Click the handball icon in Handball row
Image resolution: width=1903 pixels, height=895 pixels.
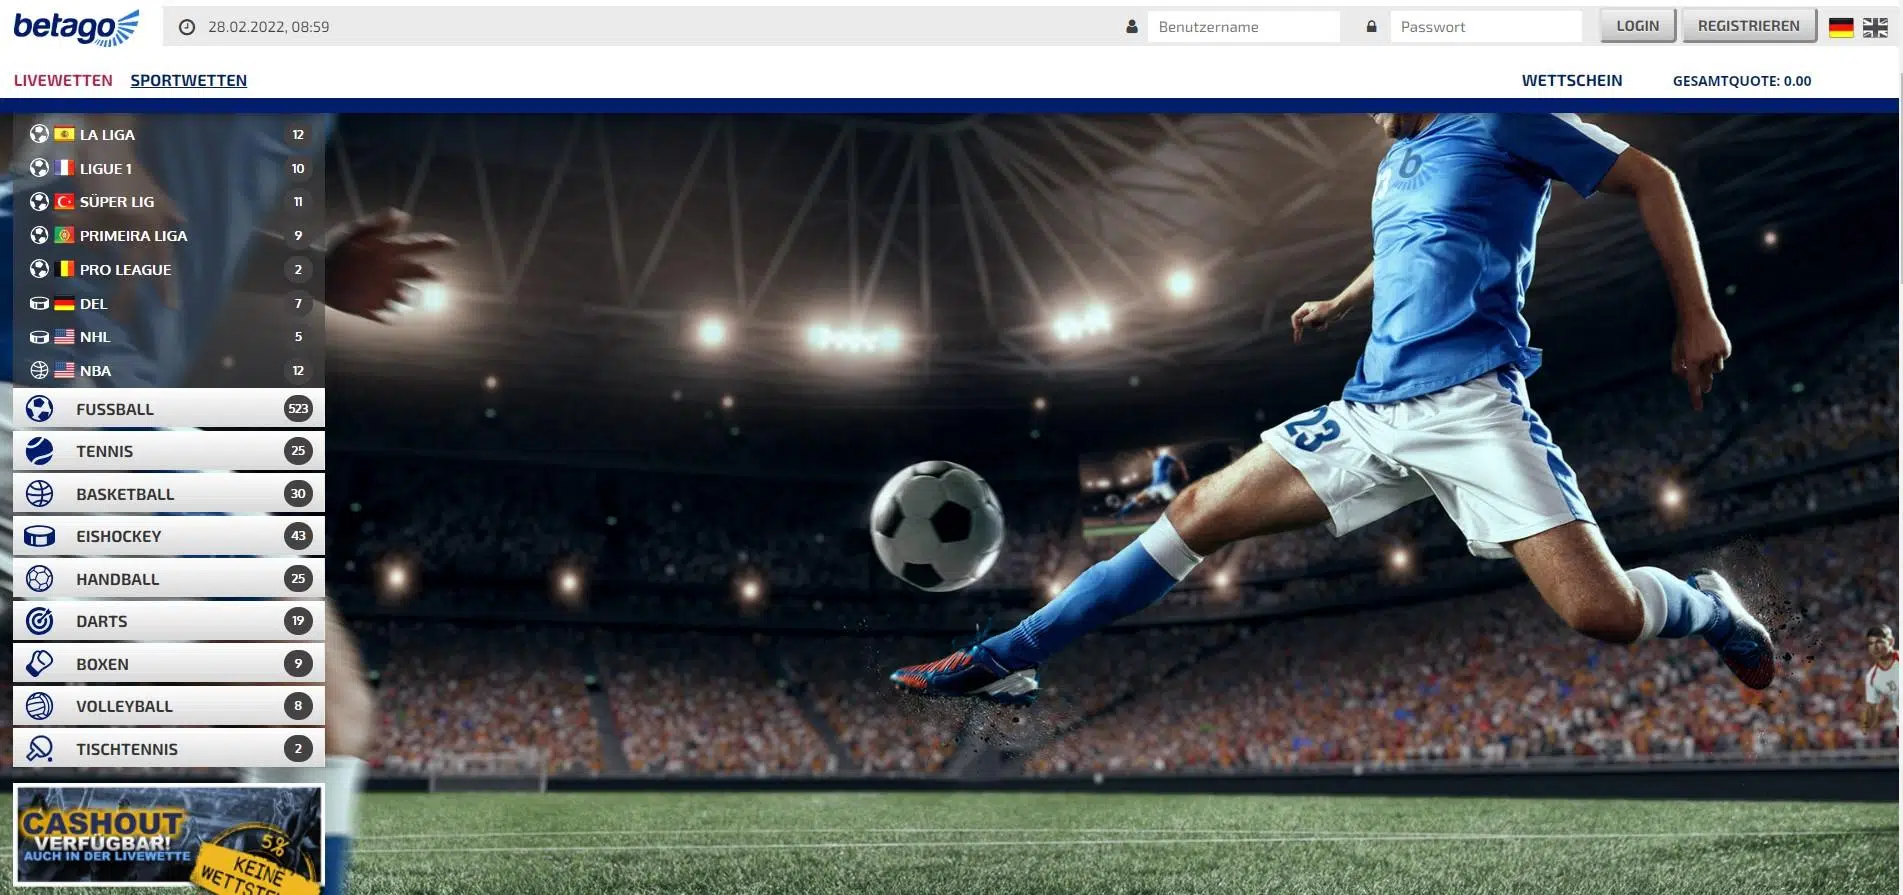(x=40, y=579)
